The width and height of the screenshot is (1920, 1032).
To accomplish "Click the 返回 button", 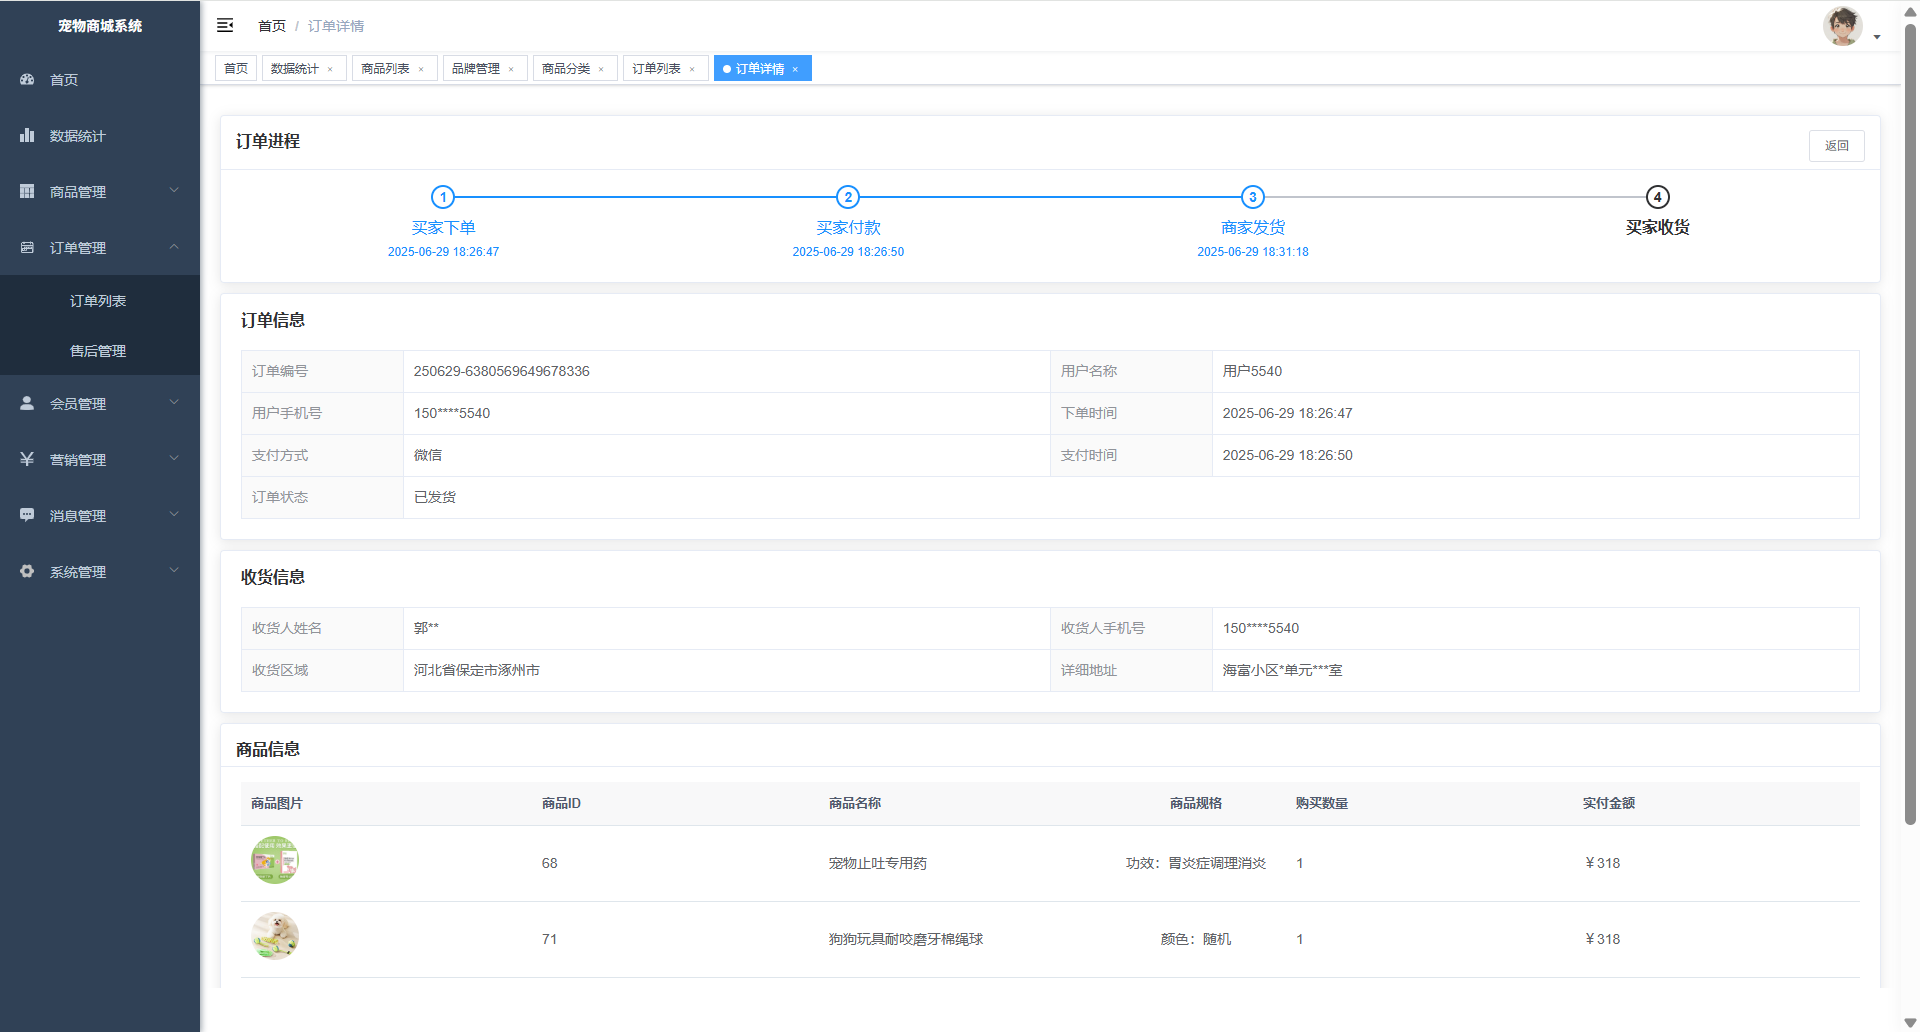I will [1836, 146].
